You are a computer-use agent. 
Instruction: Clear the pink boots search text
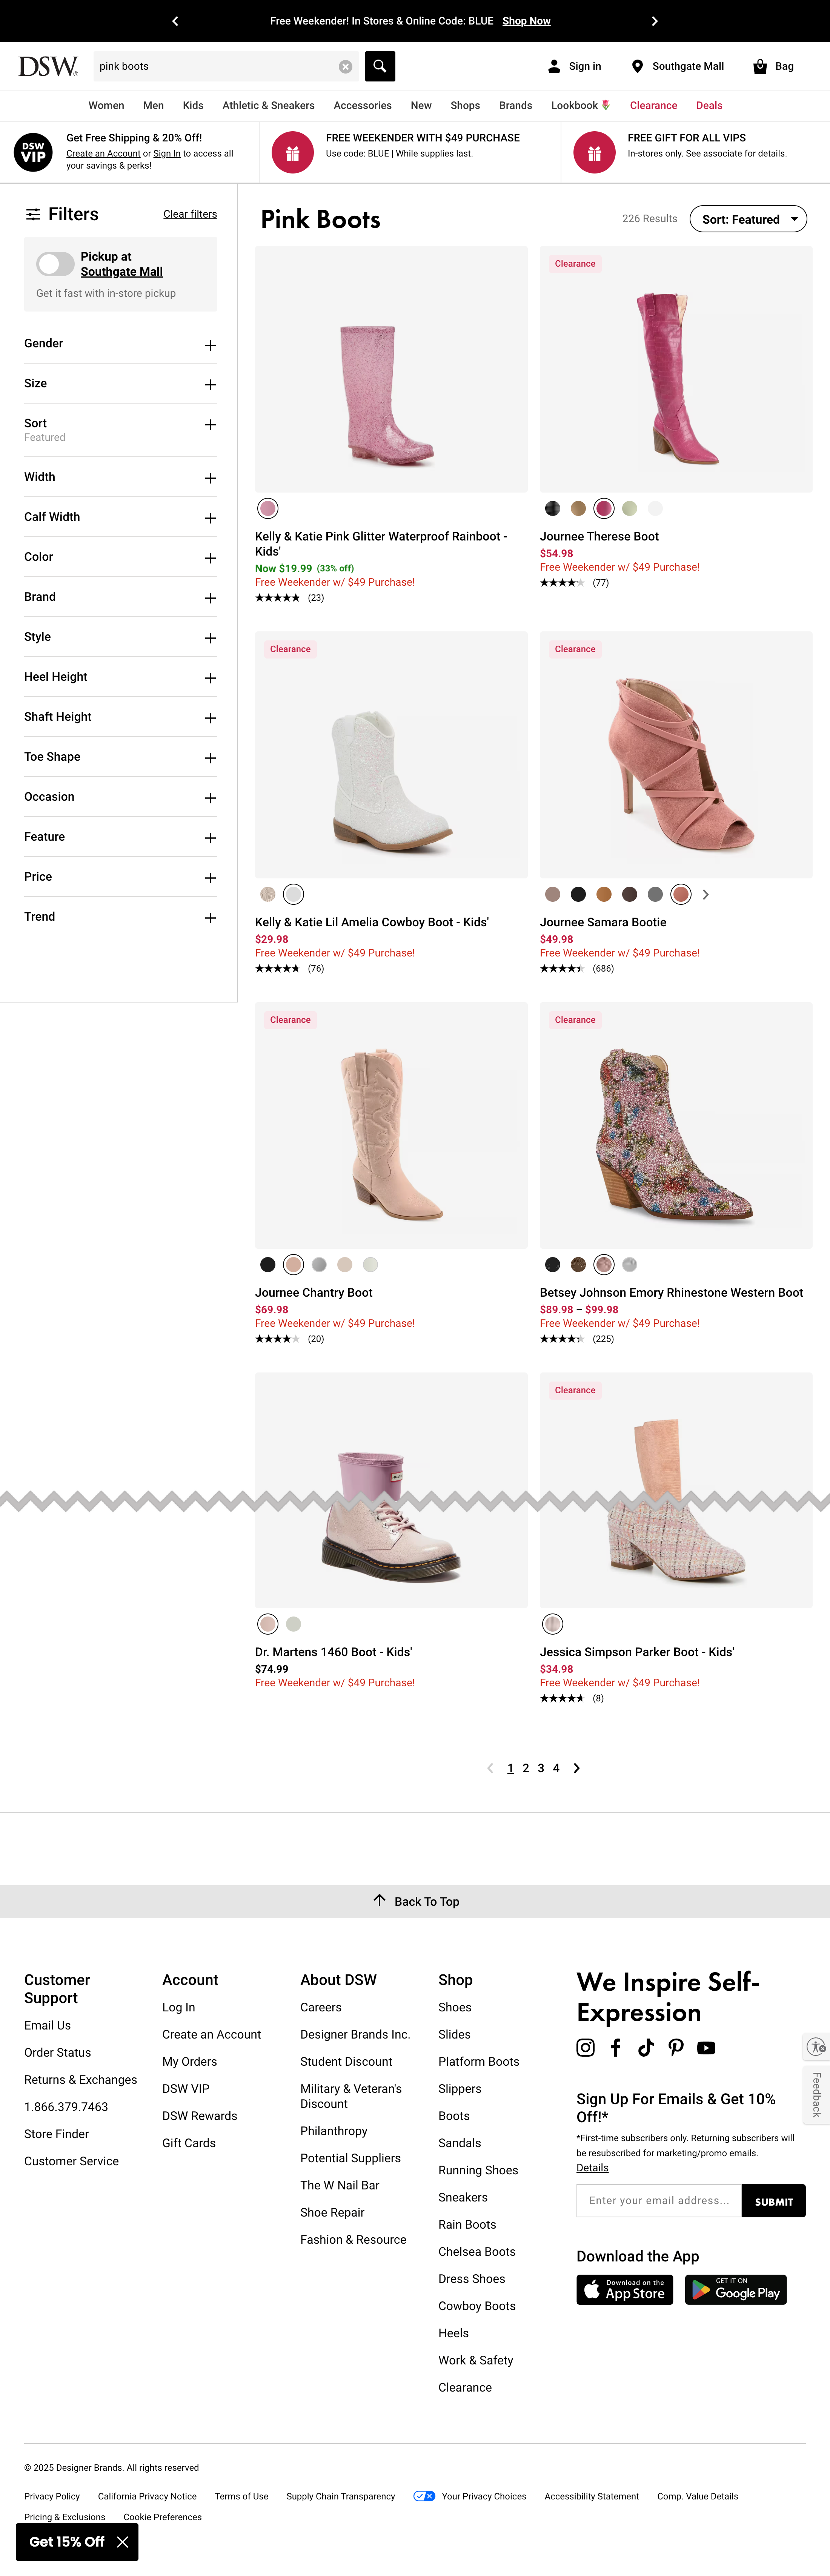[x=345, y=67]
